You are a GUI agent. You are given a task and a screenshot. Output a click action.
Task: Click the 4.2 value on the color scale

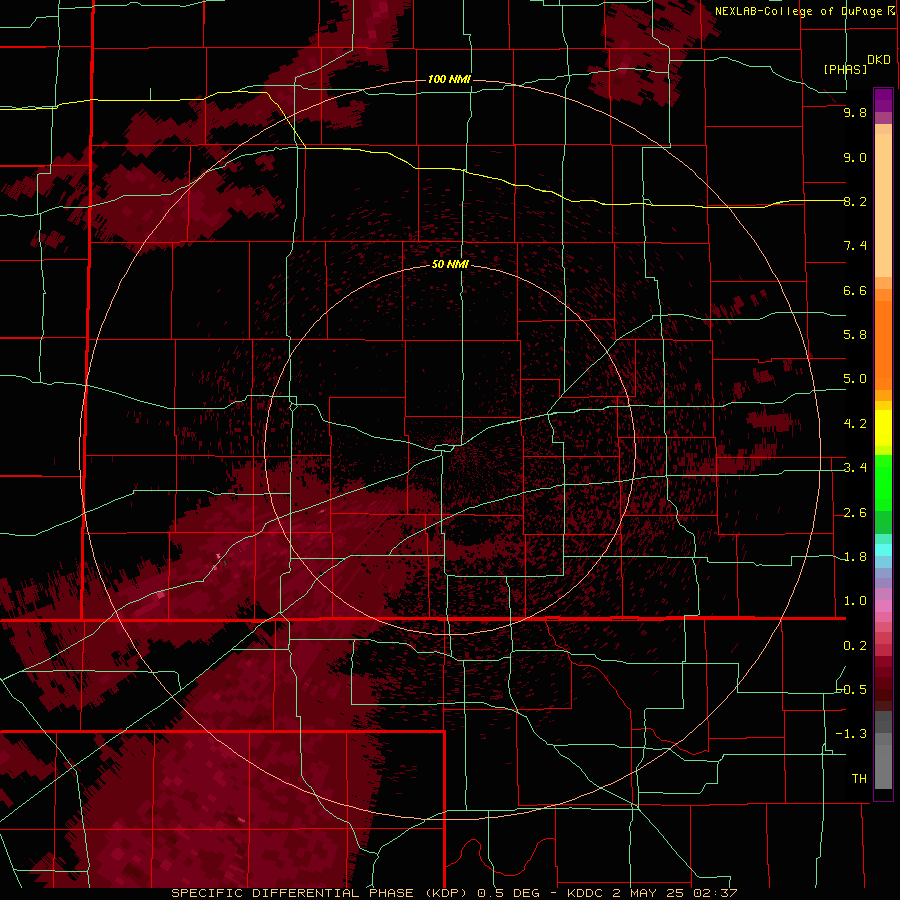[855, 424]
